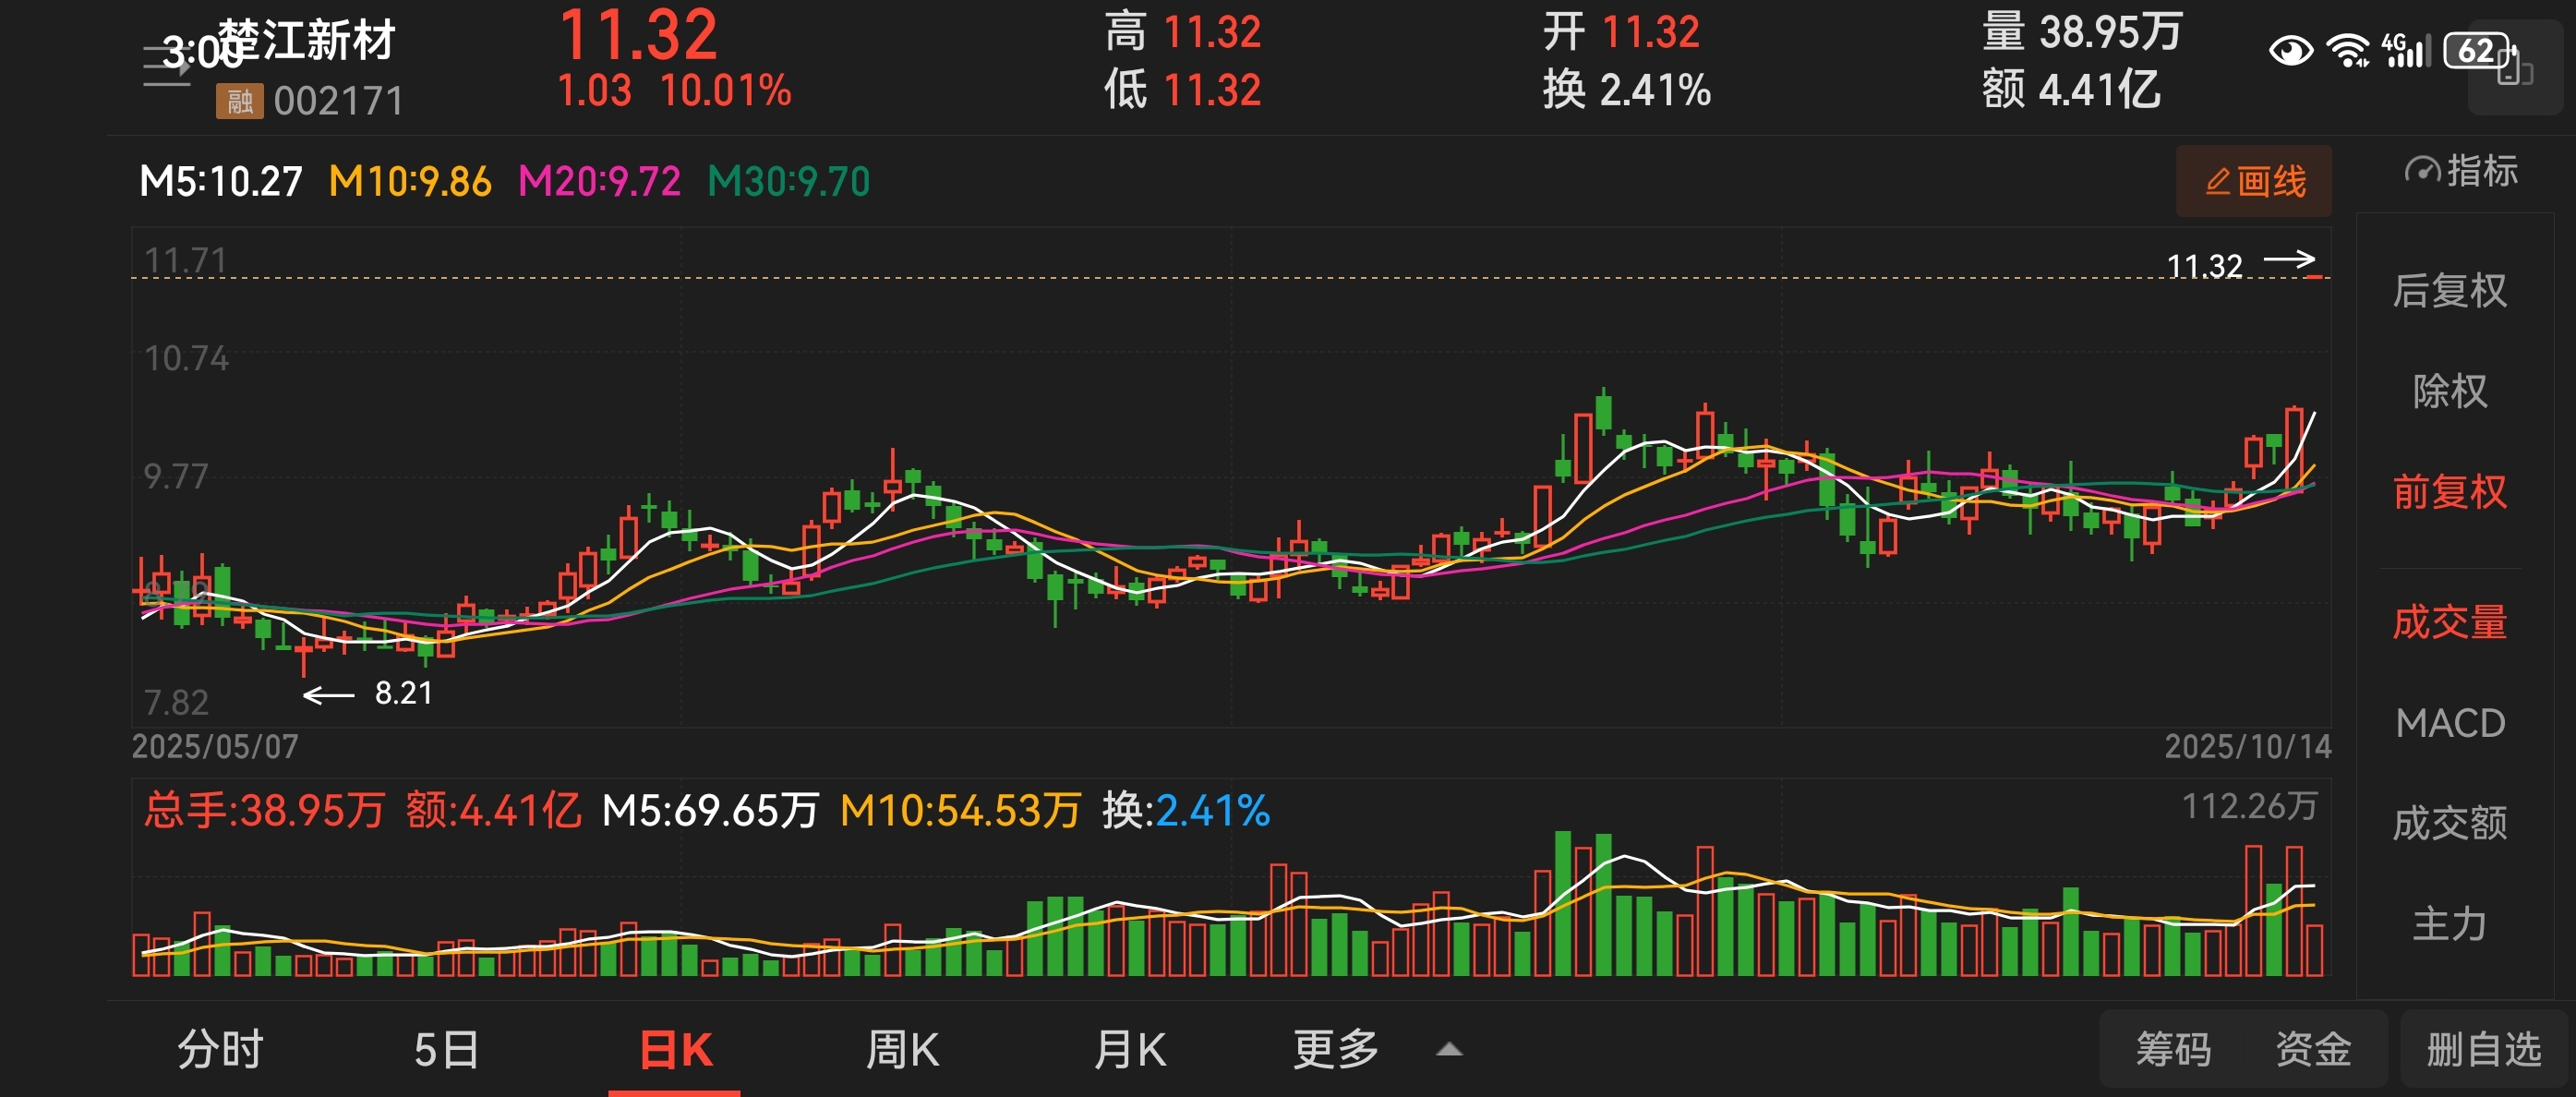
Task: Tap the battery 62 indicator icon
Action: (2476, 50)
